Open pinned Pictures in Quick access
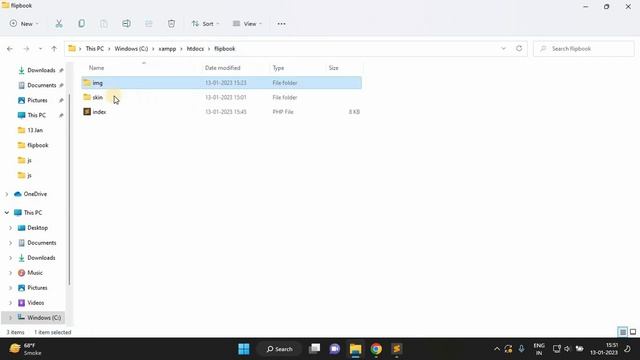This screenshot has width=640, height=360. [37, 100]
